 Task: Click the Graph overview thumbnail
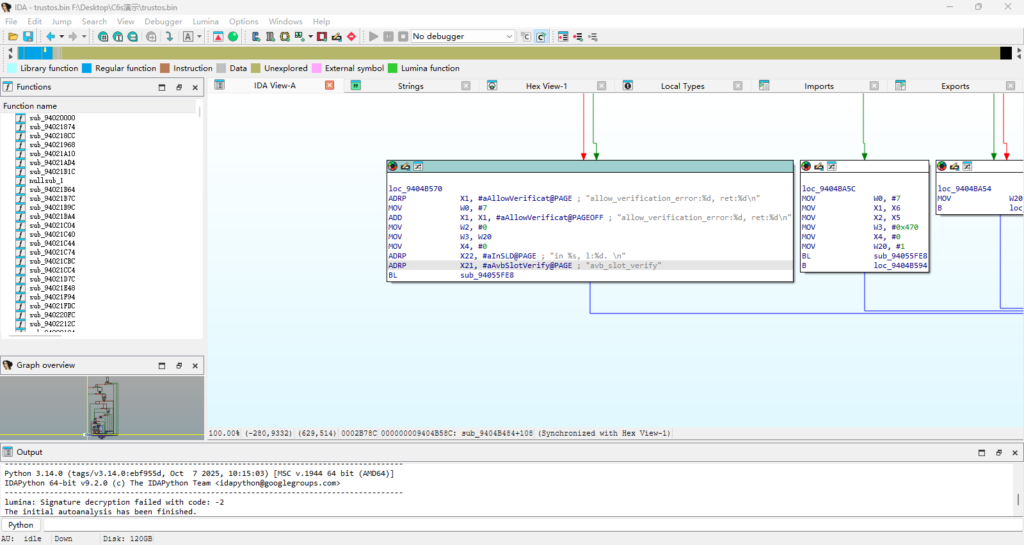click(104, 405)
